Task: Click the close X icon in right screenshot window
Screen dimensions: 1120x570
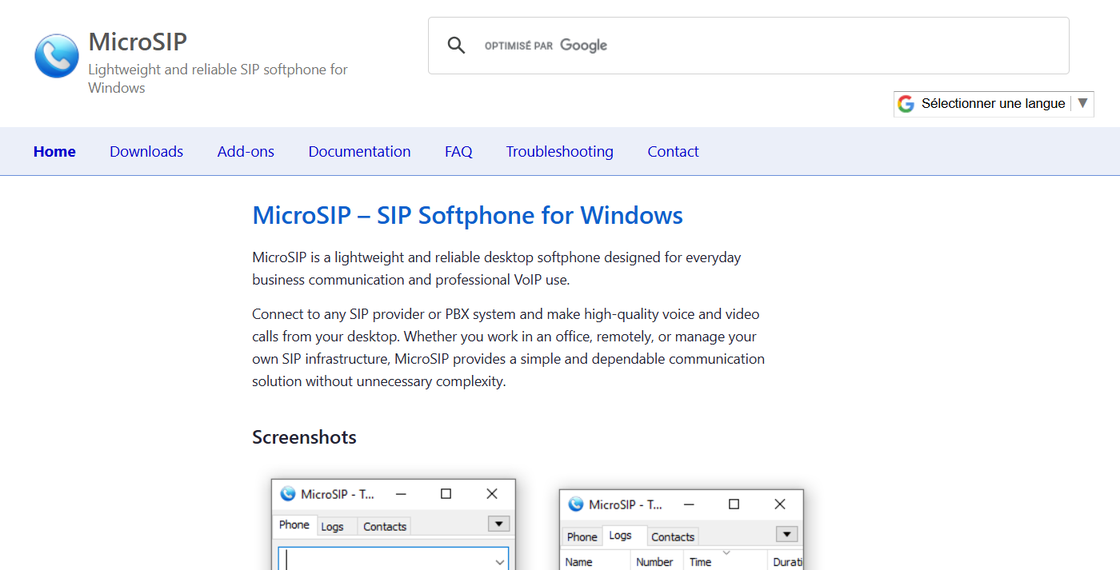Action: [x=779, y=504]
